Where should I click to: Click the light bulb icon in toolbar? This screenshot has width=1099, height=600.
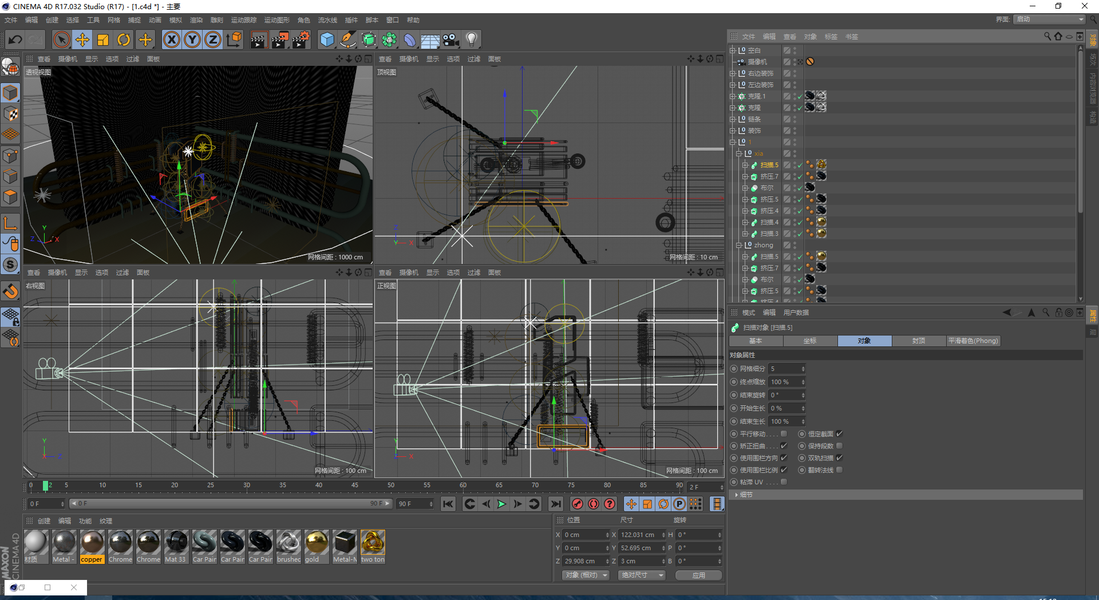472,40
